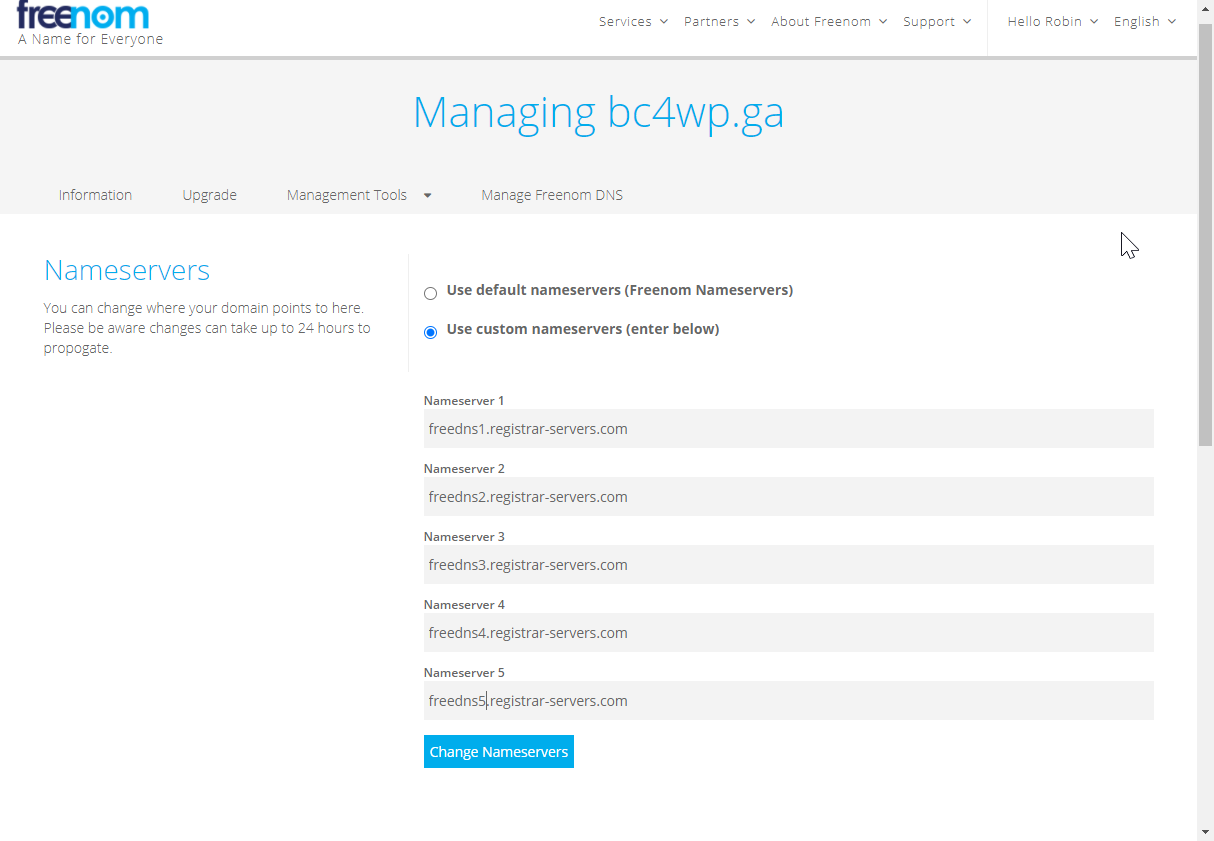Expand the Support menu

936,22
